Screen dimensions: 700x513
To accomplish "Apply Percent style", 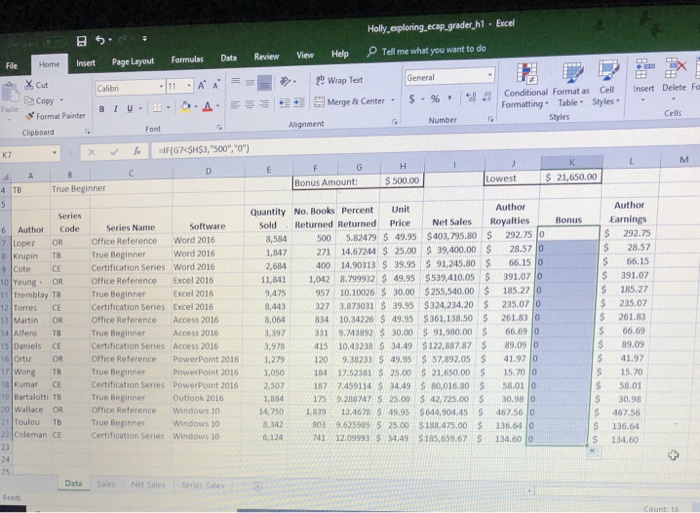I will coord(435,99).
